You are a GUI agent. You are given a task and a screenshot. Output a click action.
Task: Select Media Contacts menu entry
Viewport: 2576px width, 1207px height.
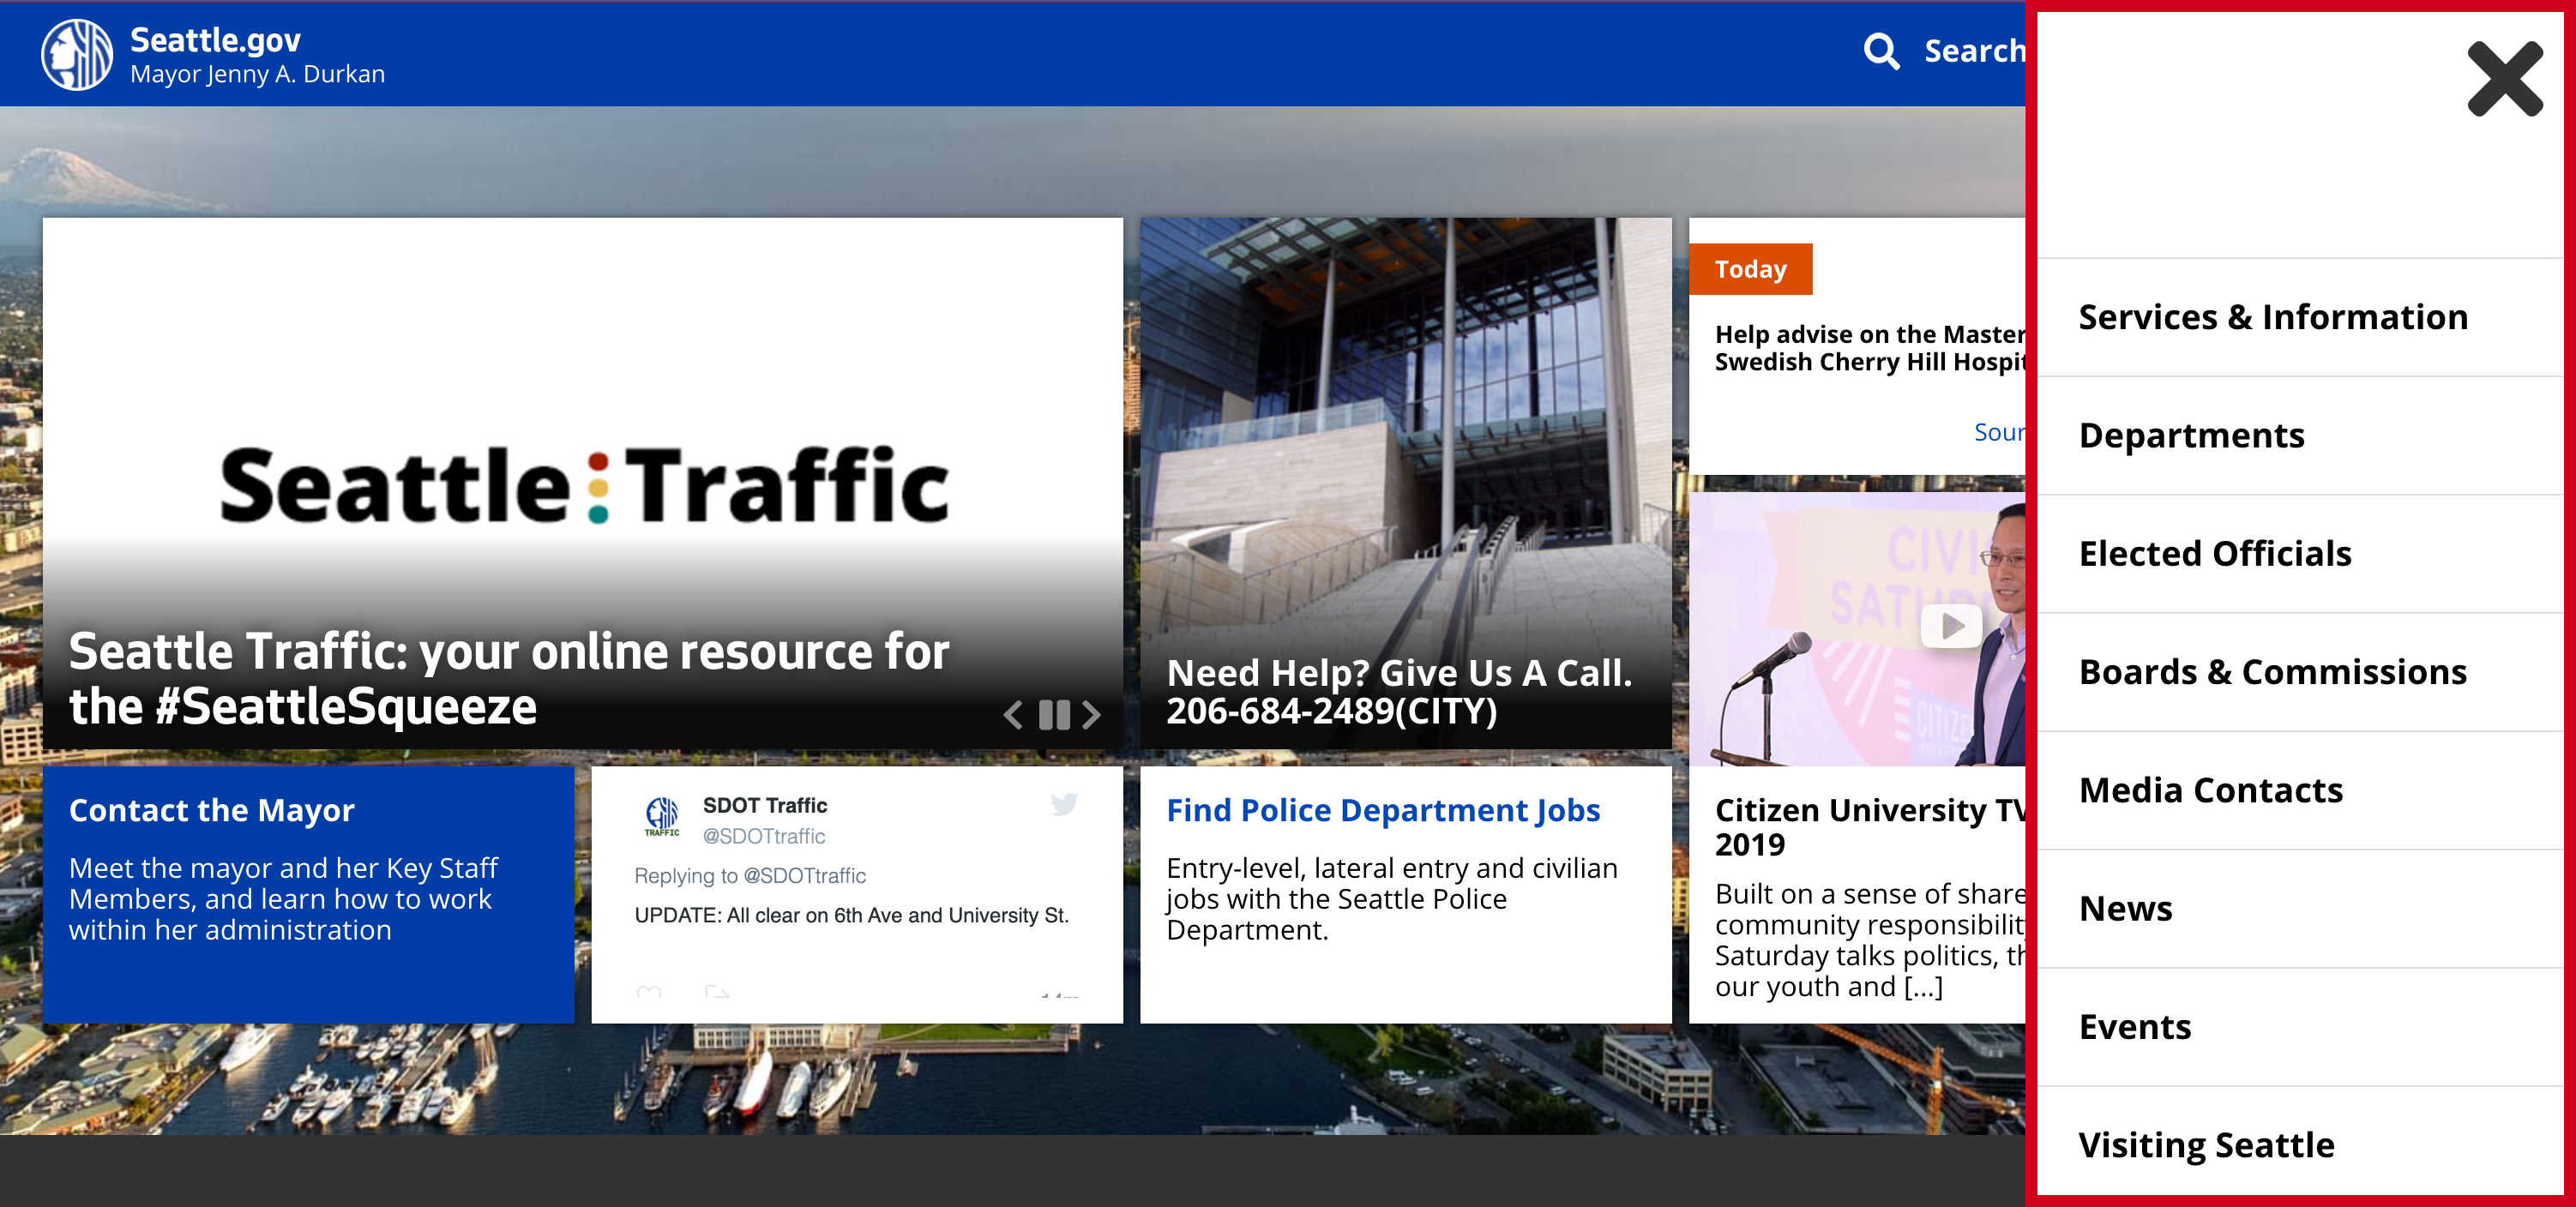pyautogui.click(x=2210, y=790)
